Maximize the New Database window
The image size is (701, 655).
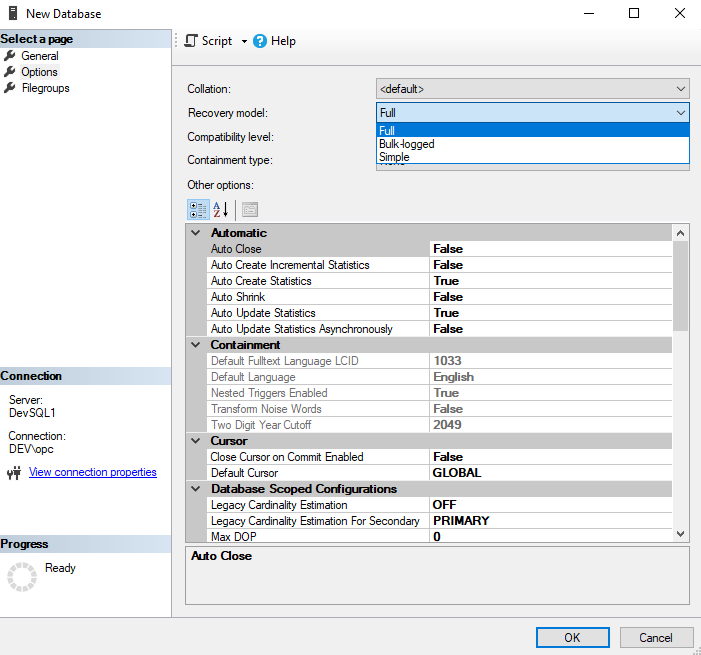click(634, 13)
